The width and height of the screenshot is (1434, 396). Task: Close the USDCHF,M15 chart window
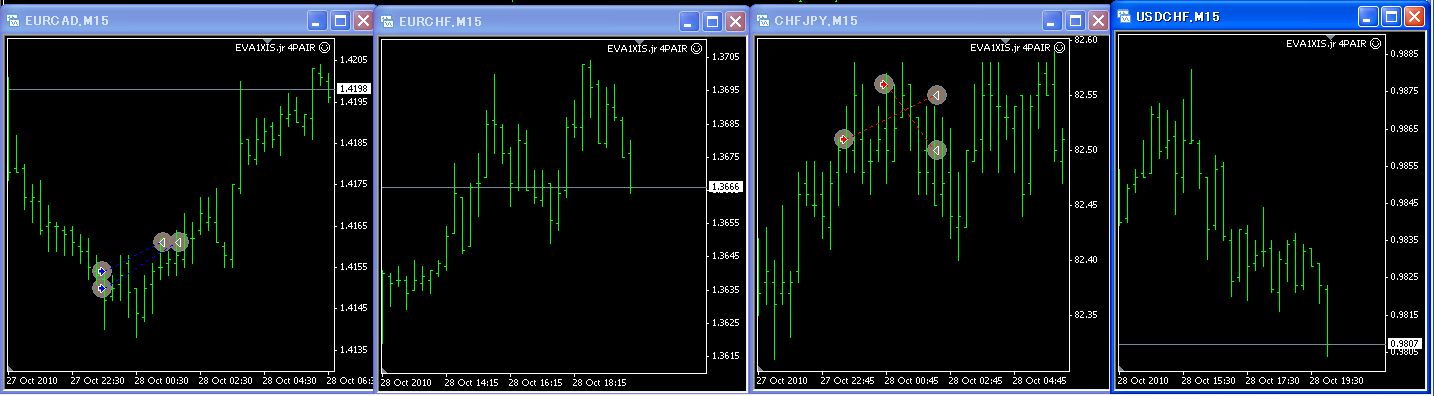pos(1414,16)
